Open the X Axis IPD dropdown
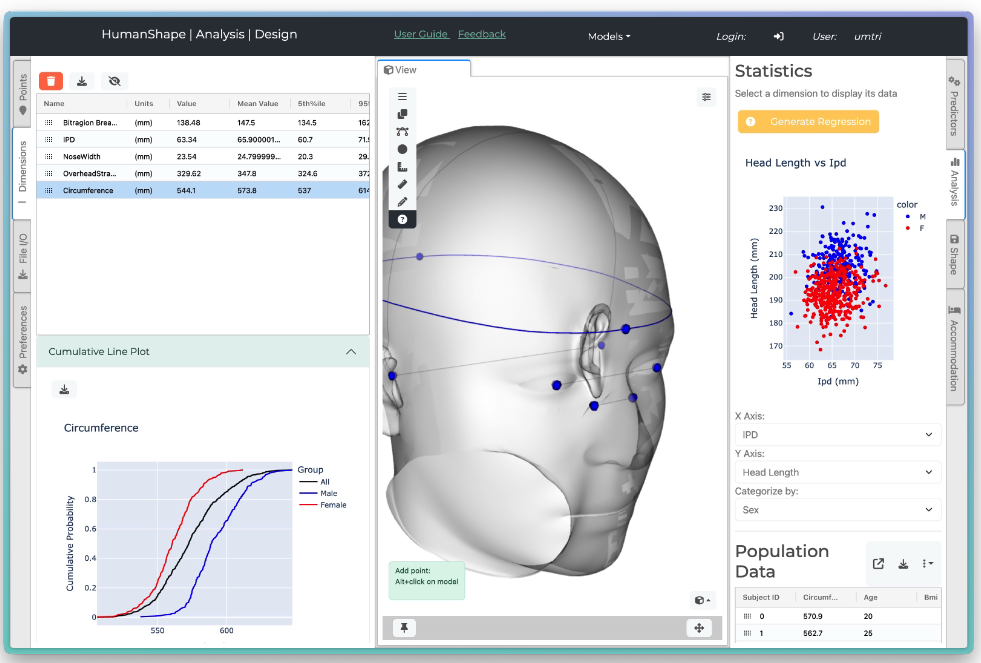 [837, 435]
